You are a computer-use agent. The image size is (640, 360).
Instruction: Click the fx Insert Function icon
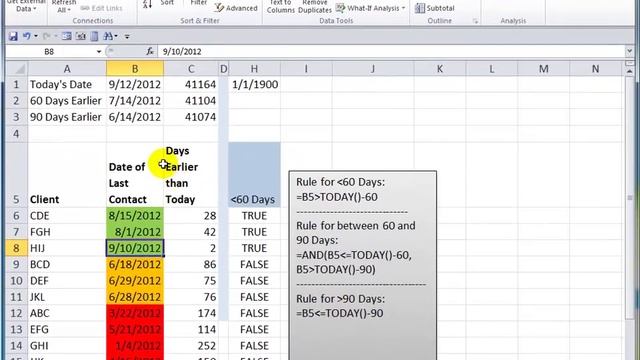(x=150, y=51)
